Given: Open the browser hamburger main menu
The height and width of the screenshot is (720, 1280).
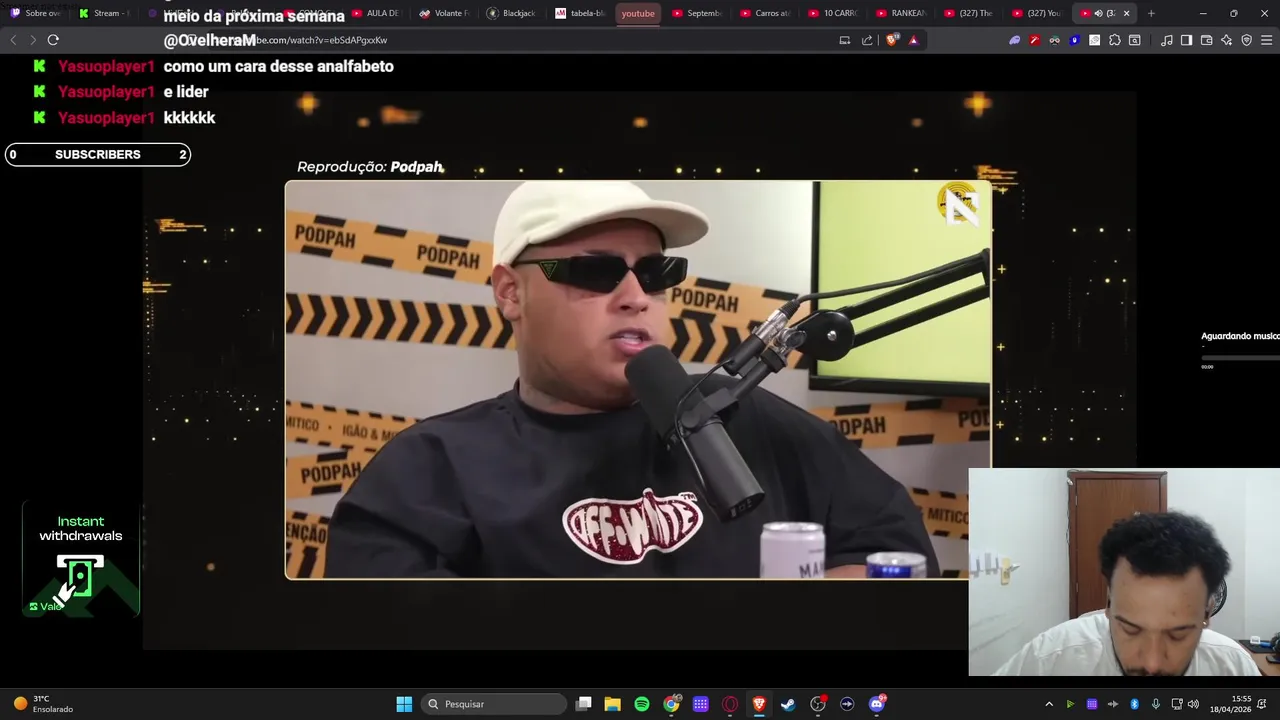Looking at the screenshot, I should 1266,40.
